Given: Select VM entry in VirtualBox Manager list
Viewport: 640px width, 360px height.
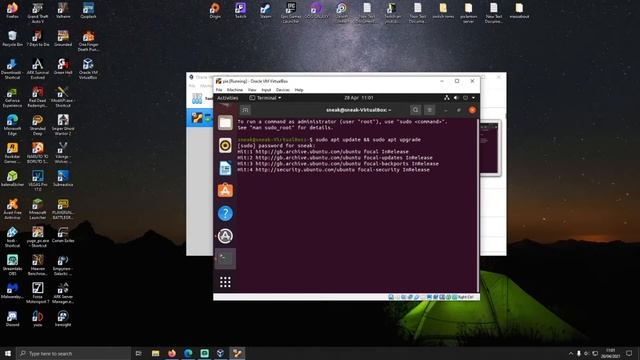Looking at the screenshot, I should pyautogui.click(x=200, y=118).
